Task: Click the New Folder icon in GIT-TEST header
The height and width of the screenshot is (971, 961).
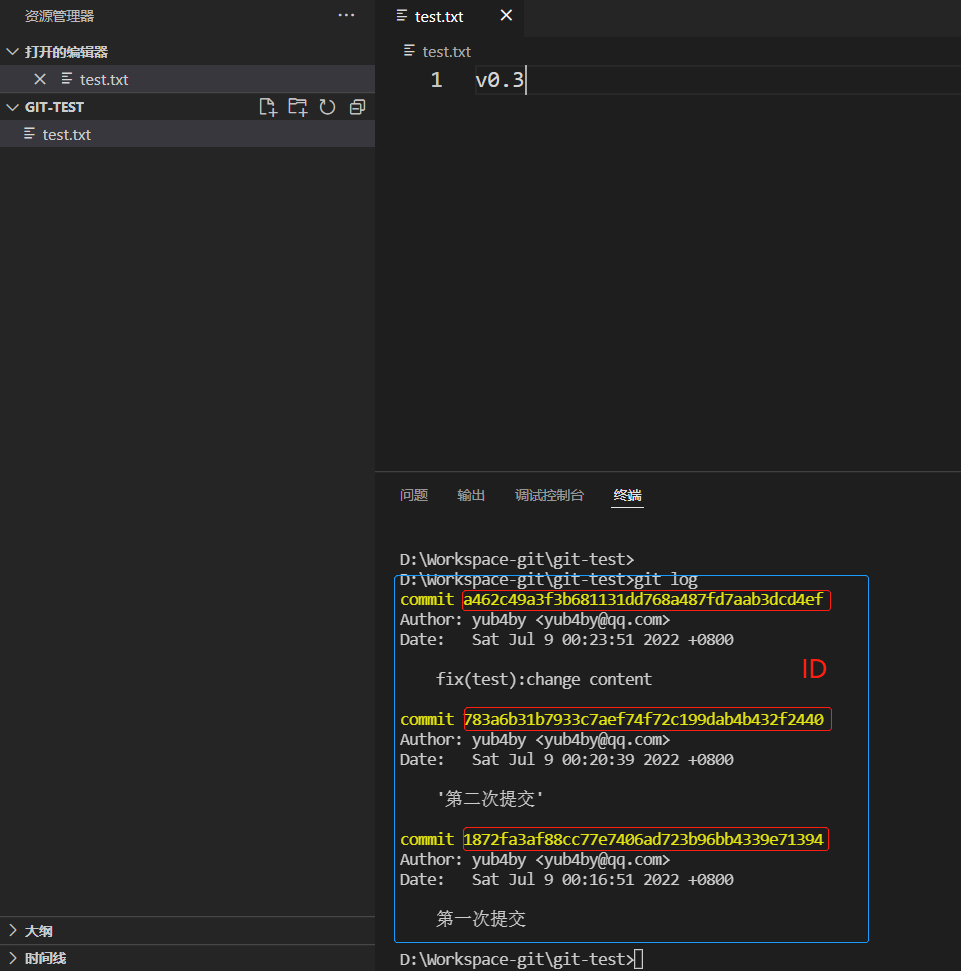Action: click(298, 107)
